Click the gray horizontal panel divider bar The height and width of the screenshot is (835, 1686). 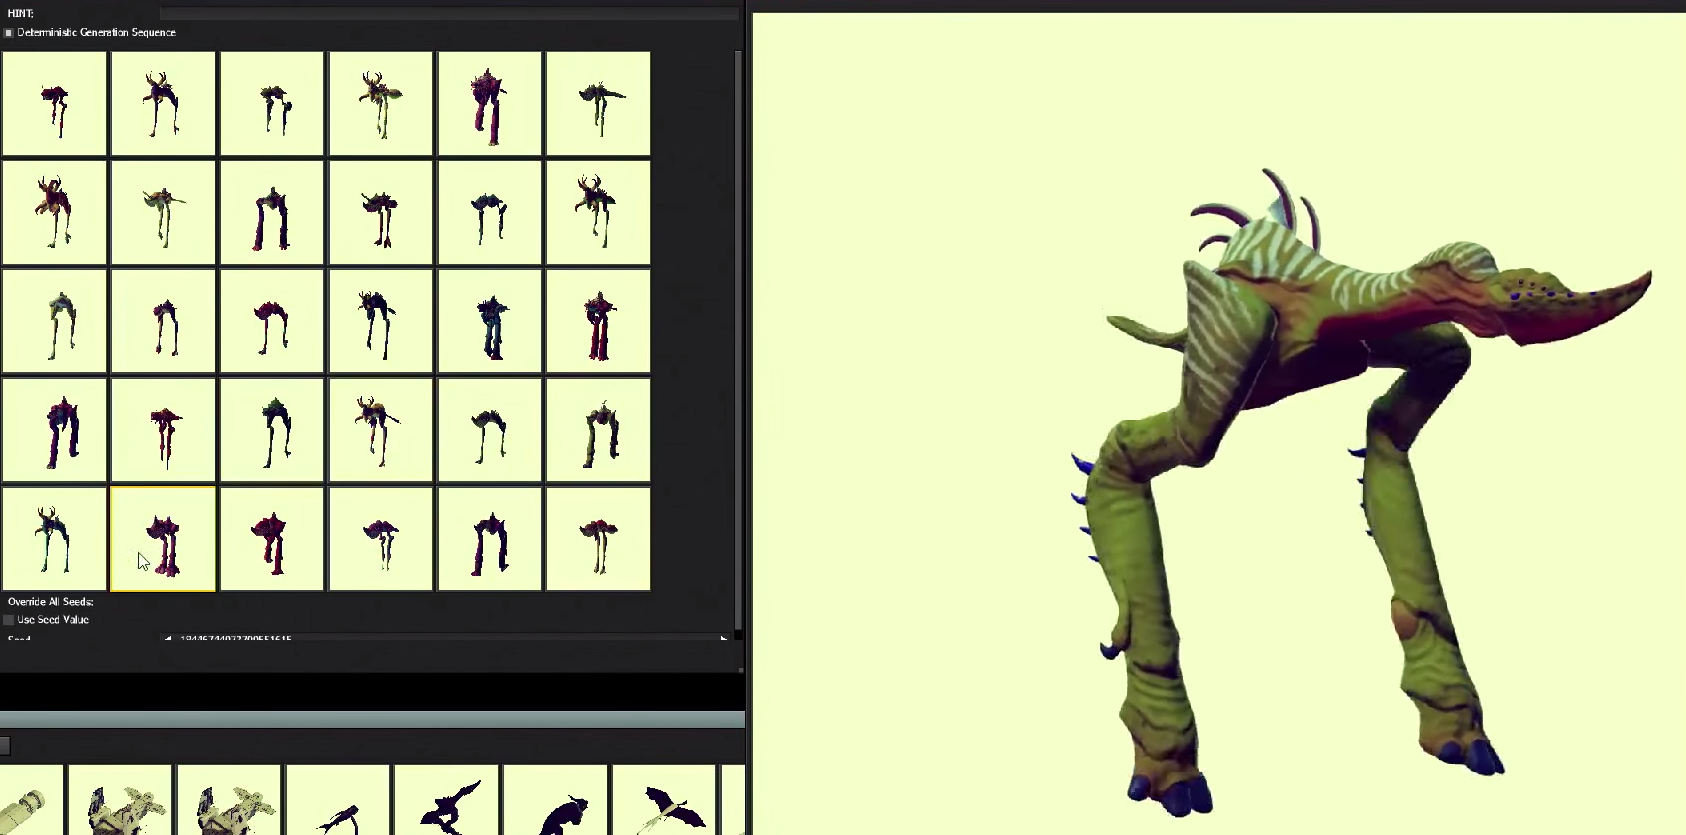(372, 719)
